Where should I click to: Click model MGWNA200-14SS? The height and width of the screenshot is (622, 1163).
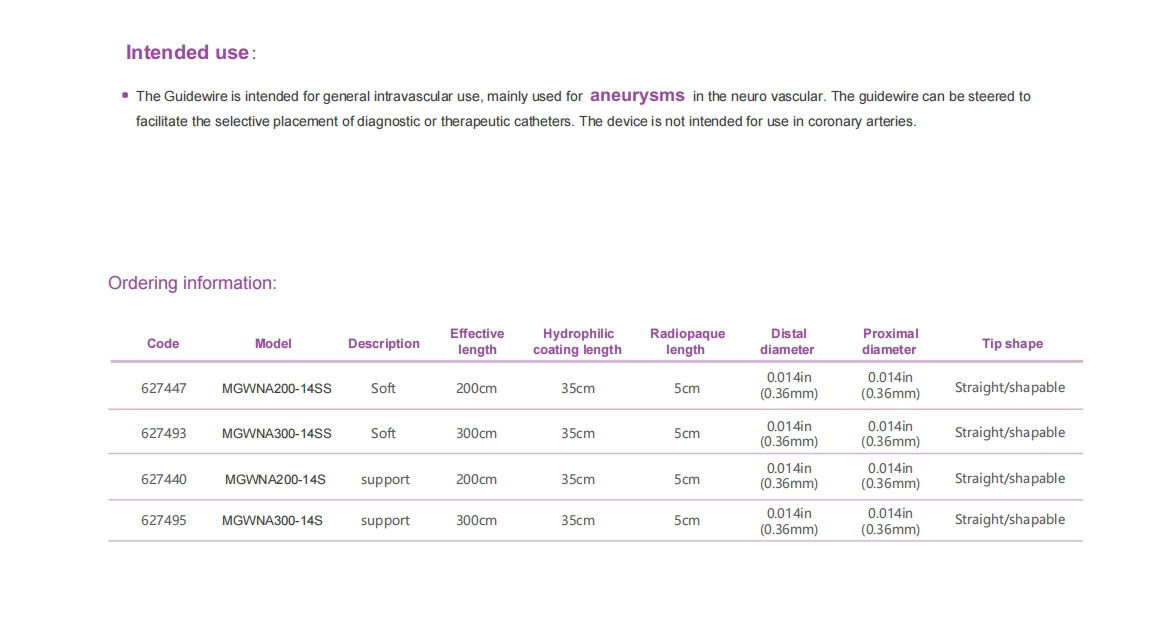[x=277, y=388]
